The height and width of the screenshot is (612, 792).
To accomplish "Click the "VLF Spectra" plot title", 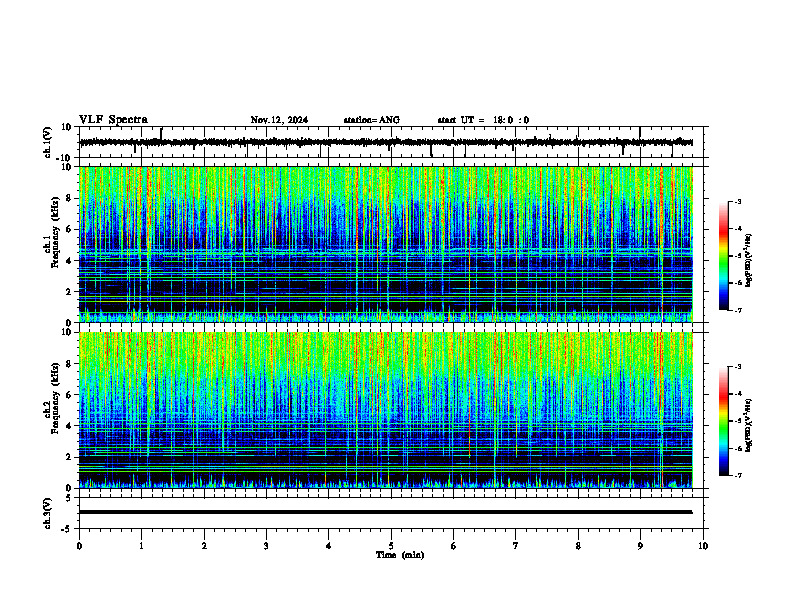I will coord(113,120).
